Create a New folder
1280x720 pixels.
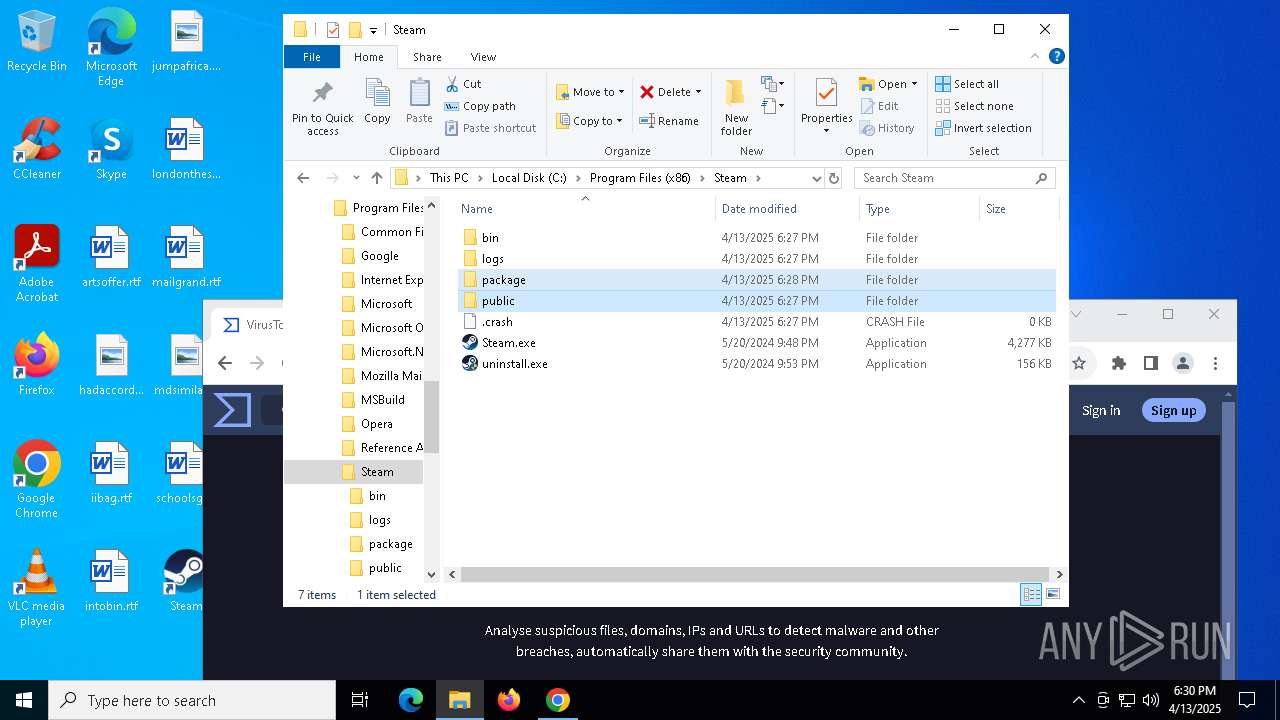coord(736,108)
